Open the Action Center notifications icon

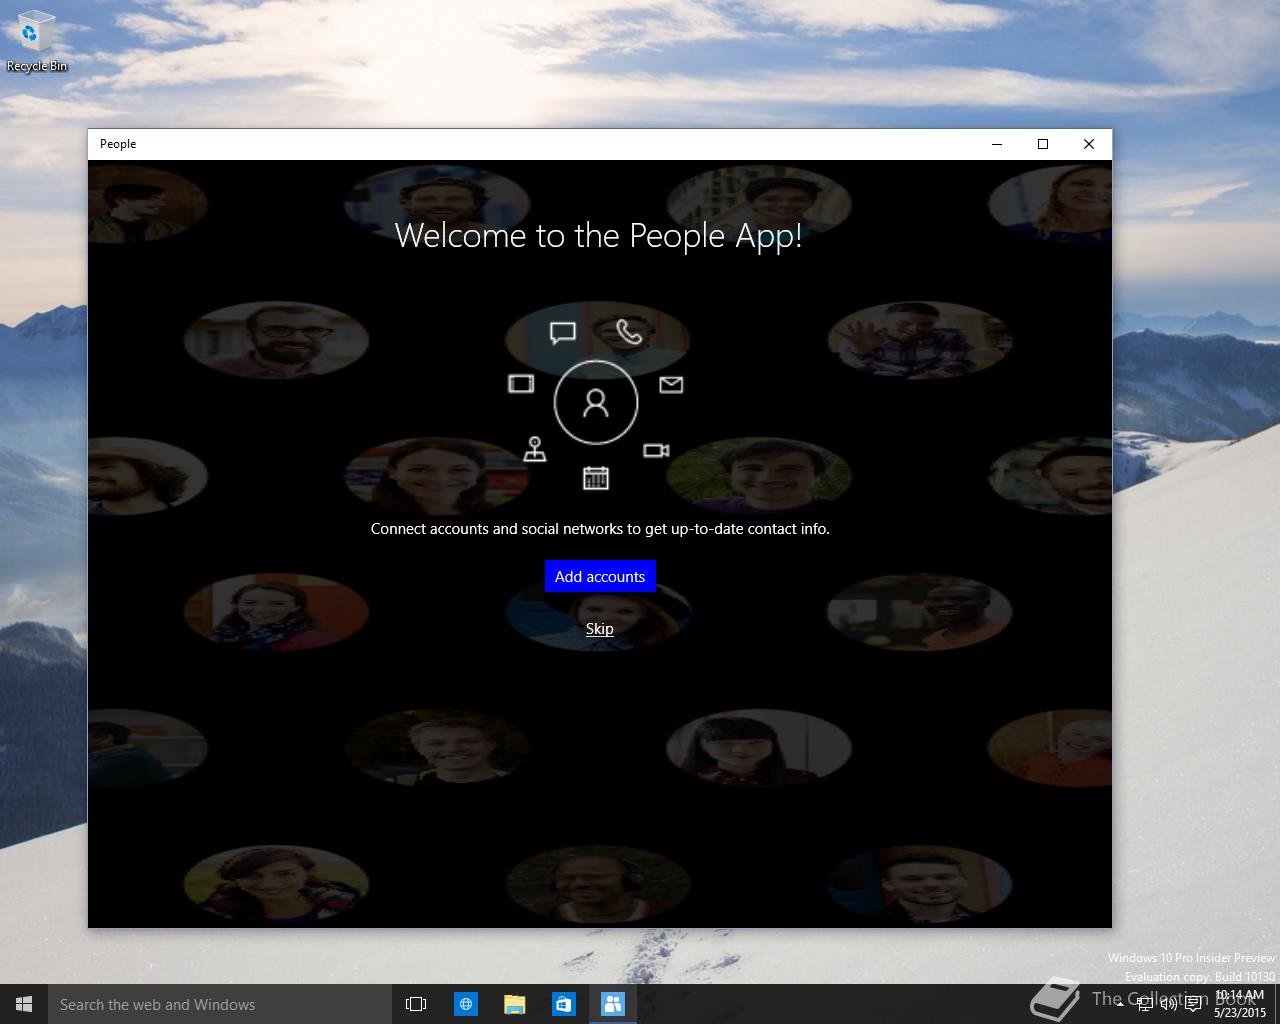point(1193,1004)
